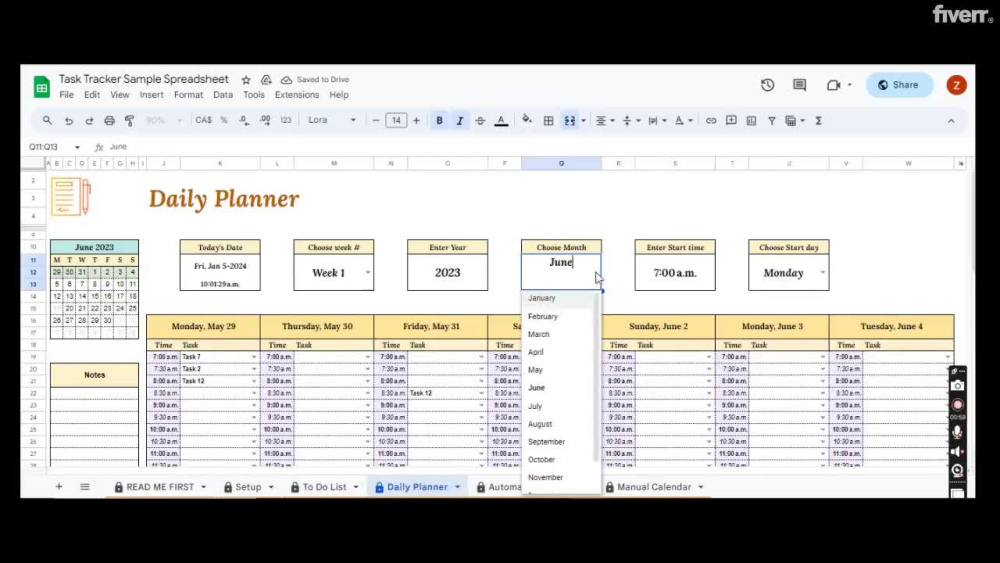Click the 7:00 a.m. start time cell
Image resolution: width=1000 pixels, height=563 pixels.
pyautogui.click(x=675, y=272)
